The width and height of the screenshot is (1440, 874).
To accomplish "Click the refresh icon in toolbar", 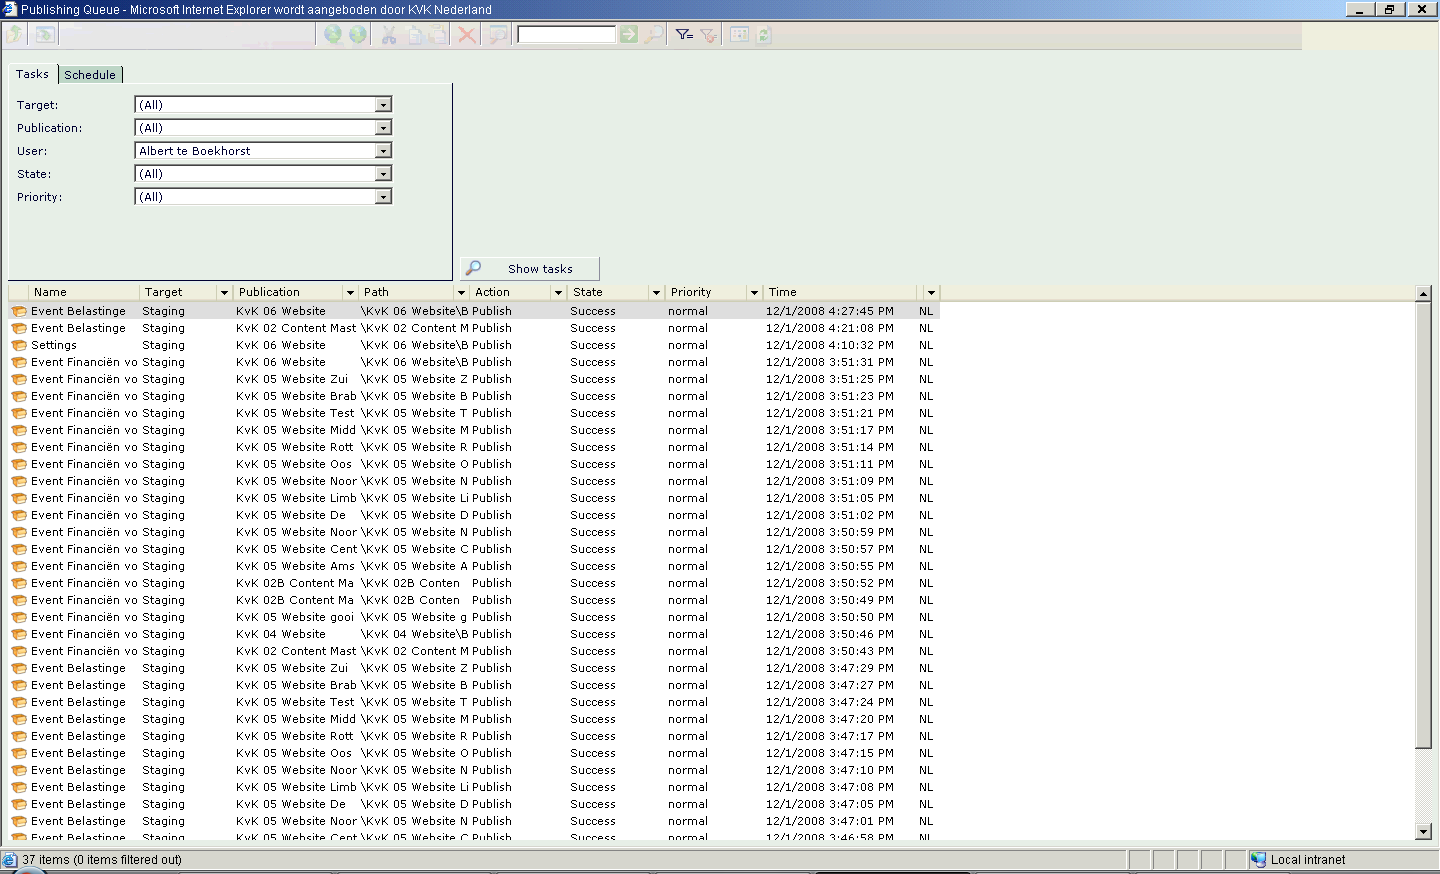I will pyautogui.click(x=764, y=35).
